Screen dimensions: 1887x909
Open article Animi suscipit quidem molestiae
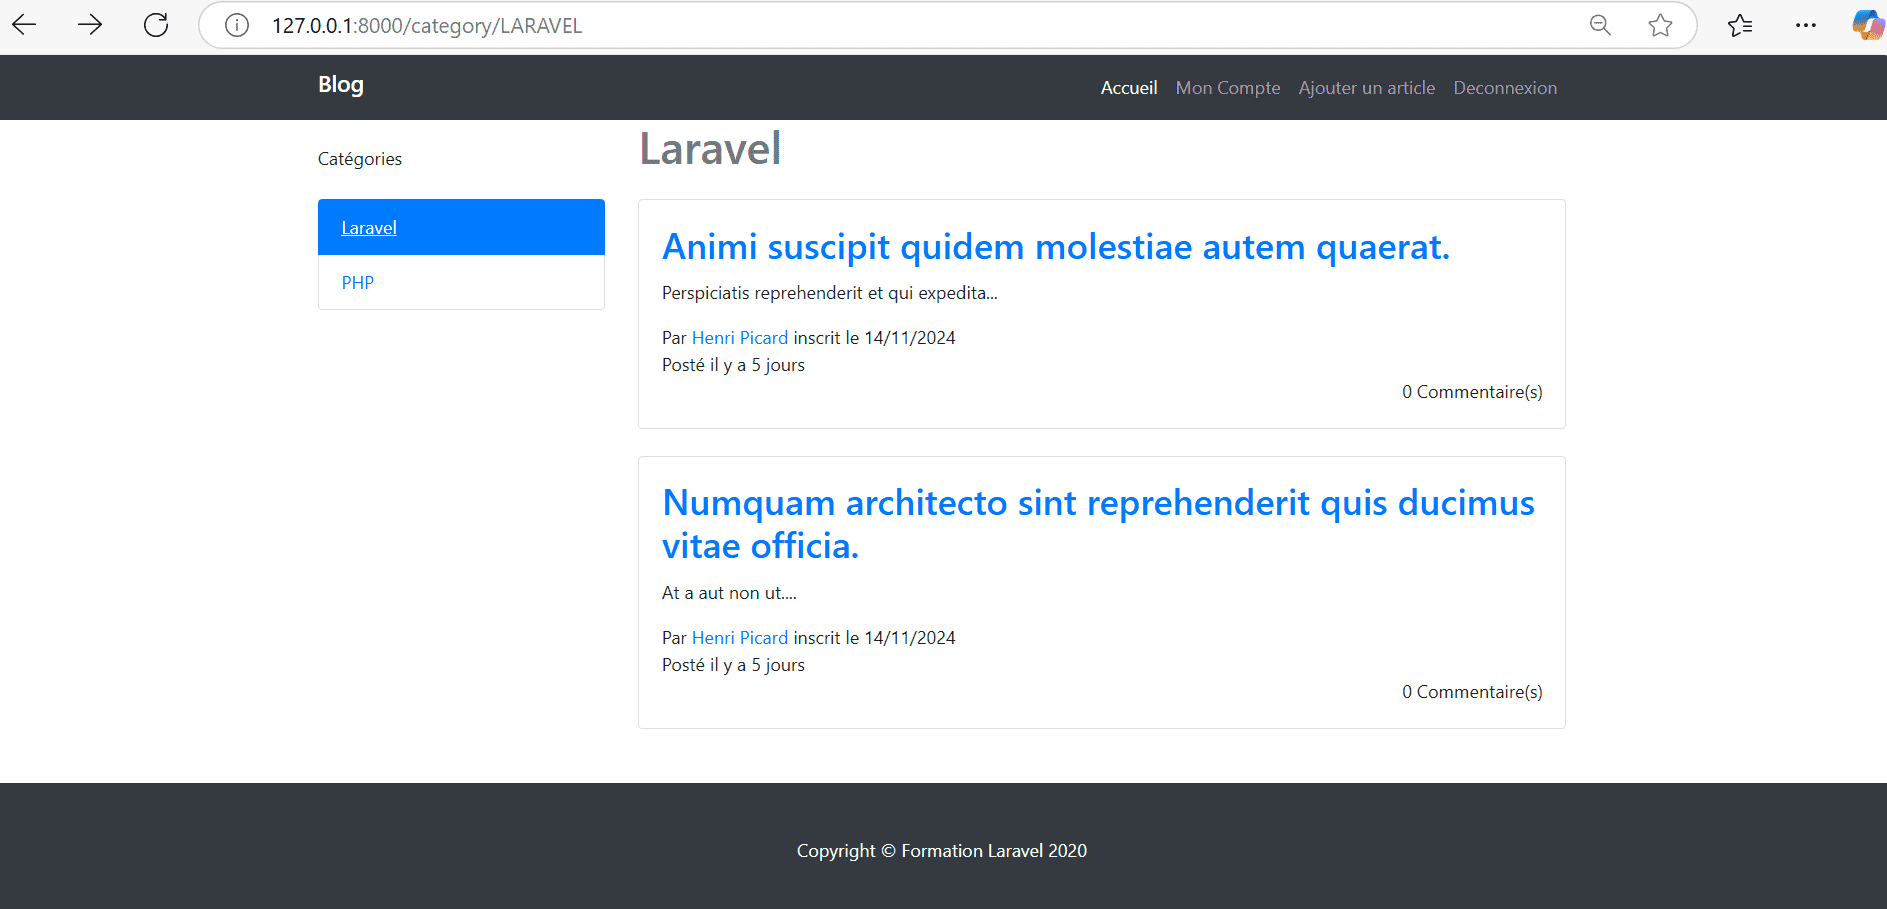tap(1056, 246)
